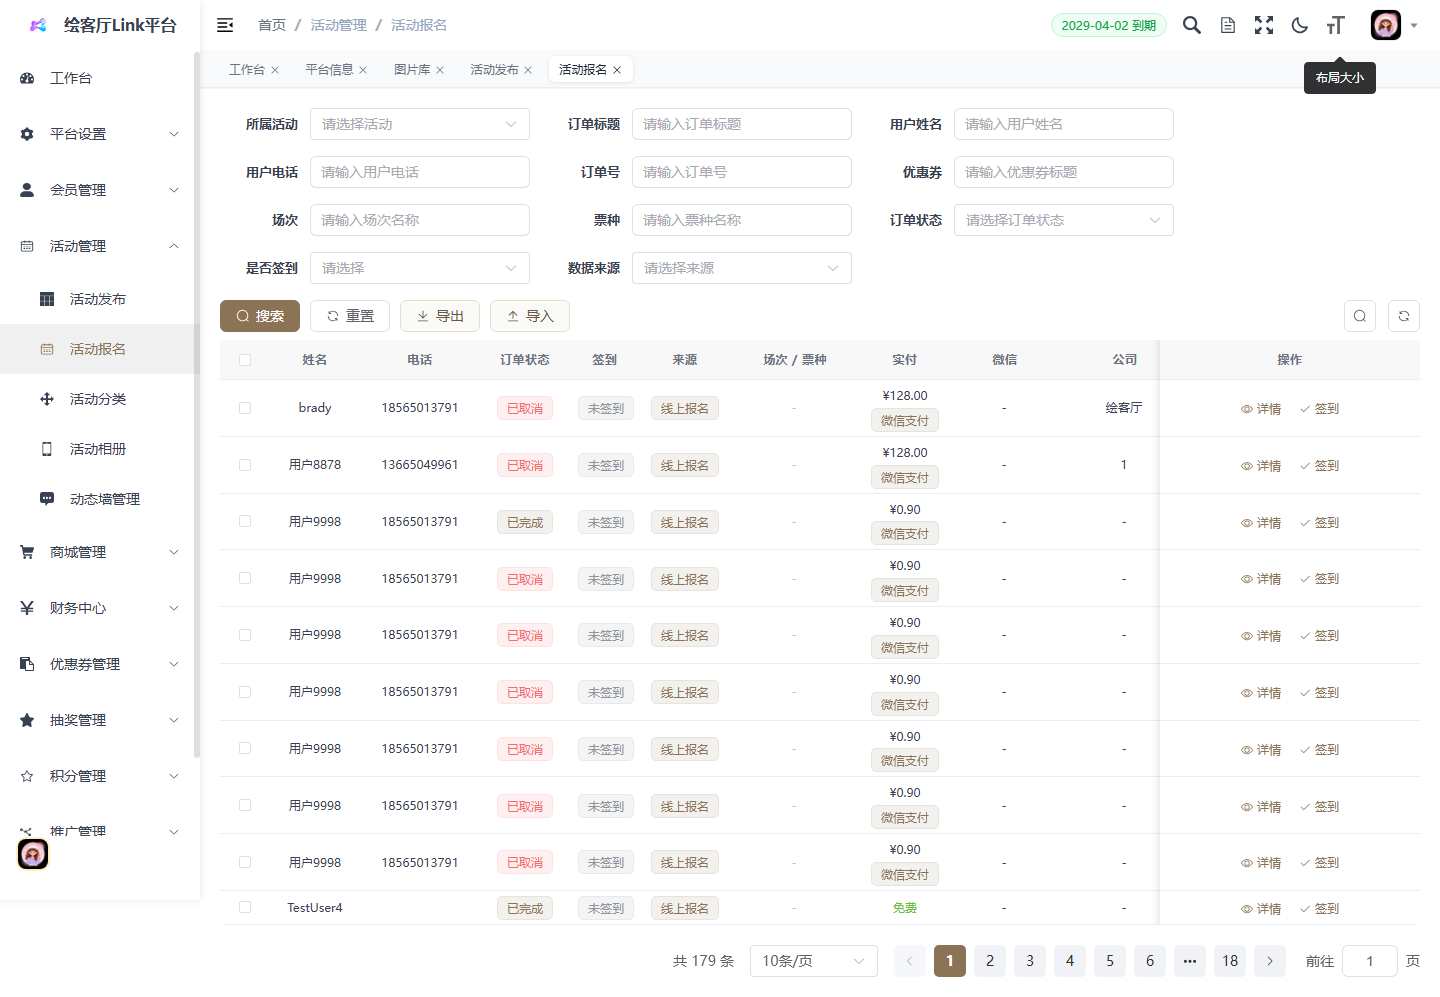1440x997 pixels.
Task: Jump to page 18
Action: coord(1230,961)
